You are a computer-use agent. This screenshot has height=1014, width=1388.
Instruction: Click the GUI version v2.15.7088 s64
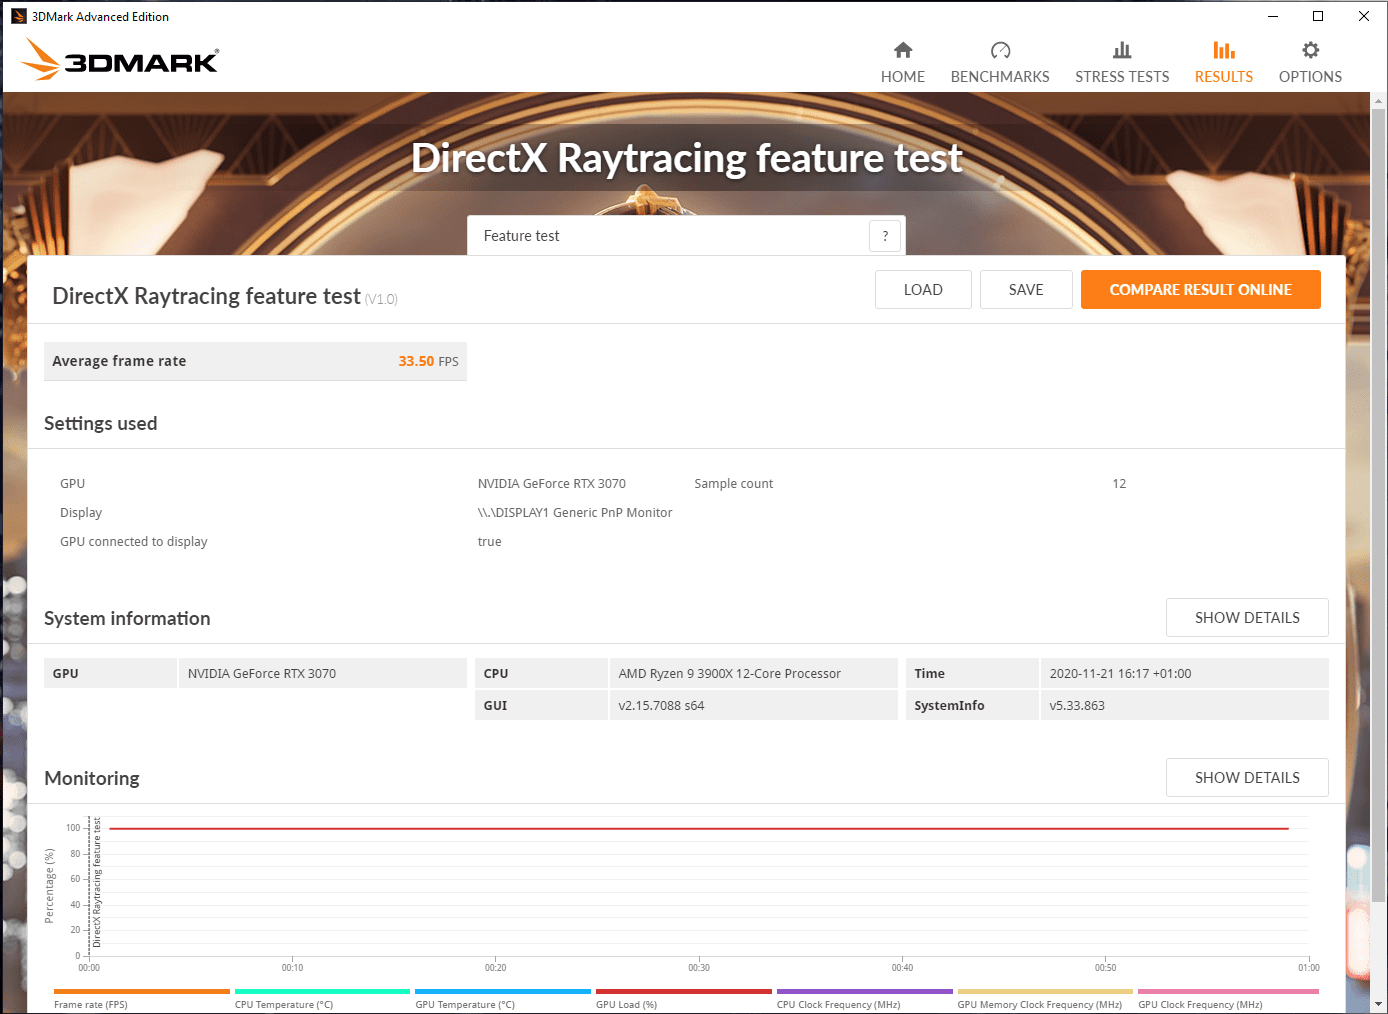point(753,706)
